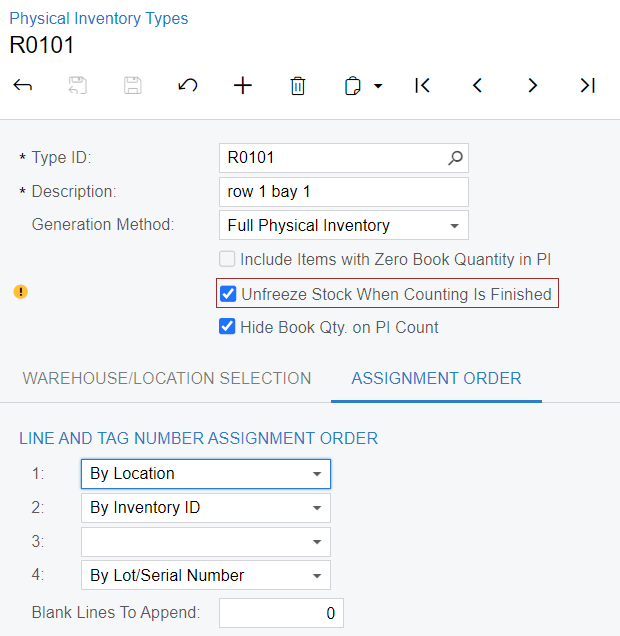Go to the first record
Viewport: 620px width, 636px height.
pyautogui.click(x=423, y=86)
